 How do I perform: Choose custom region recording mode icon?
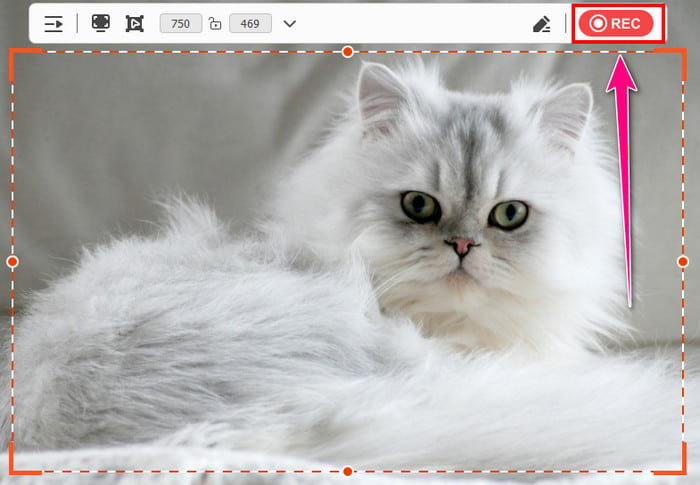(134, 24)
